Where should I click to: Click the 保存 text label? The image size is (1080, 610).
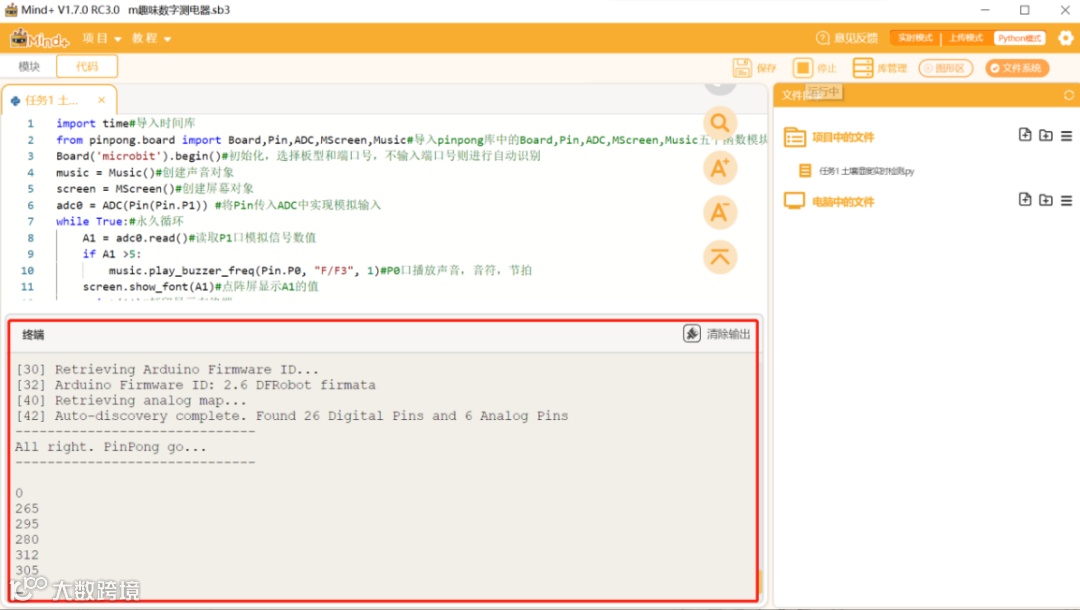pos(766,68)
